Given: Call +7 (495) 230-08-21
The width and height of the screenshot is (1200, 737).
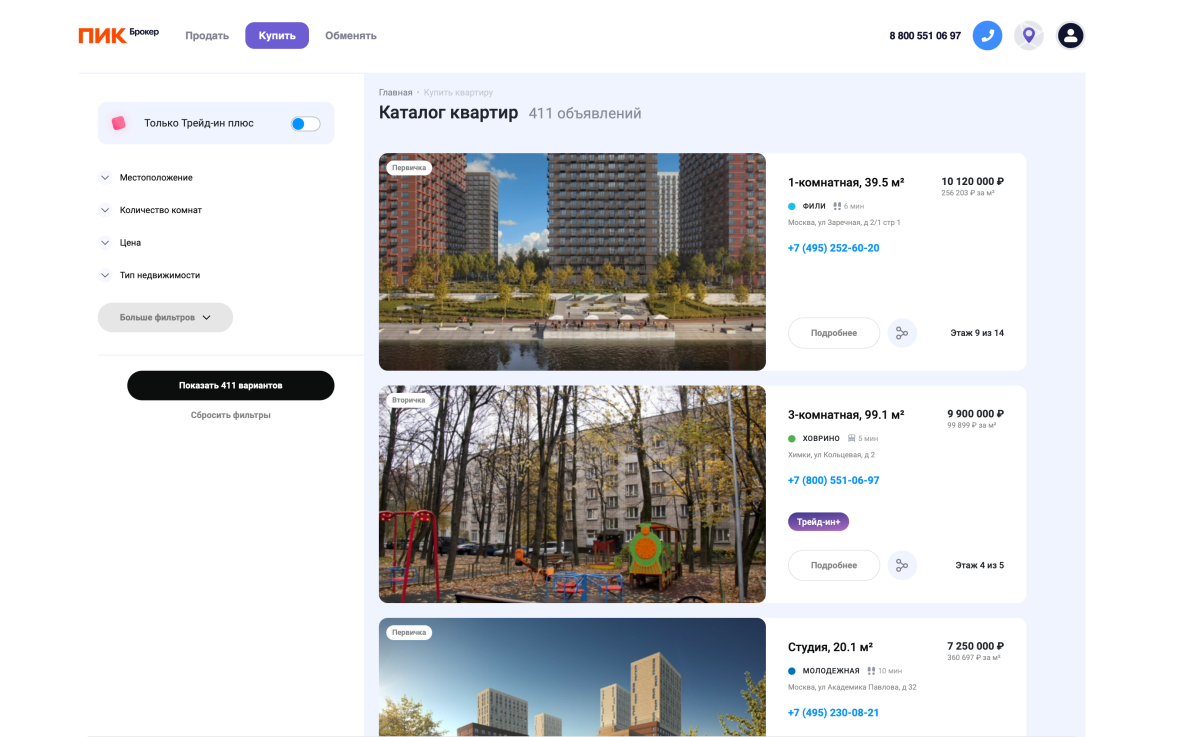Looking at the screenshot, I should click(x=833, y=713).
